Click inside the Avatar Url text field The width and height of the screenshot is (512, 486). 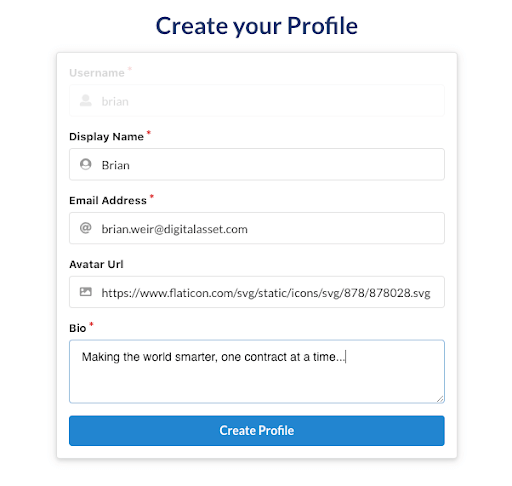point(257,292)
